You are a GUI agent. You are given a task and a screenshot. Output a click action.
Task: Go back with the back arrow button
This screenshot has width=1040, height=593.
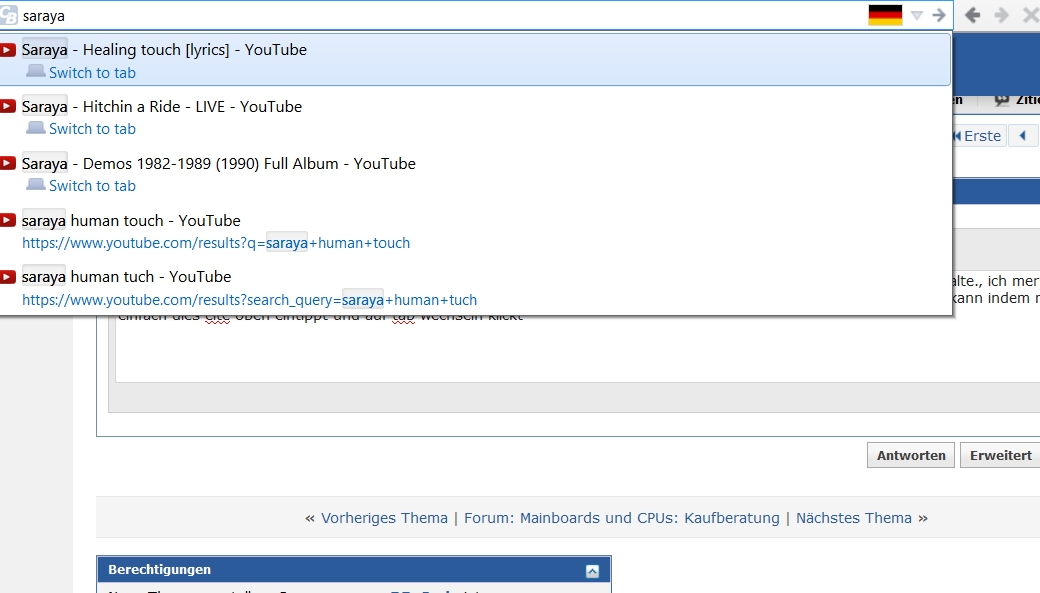[972, 15]
